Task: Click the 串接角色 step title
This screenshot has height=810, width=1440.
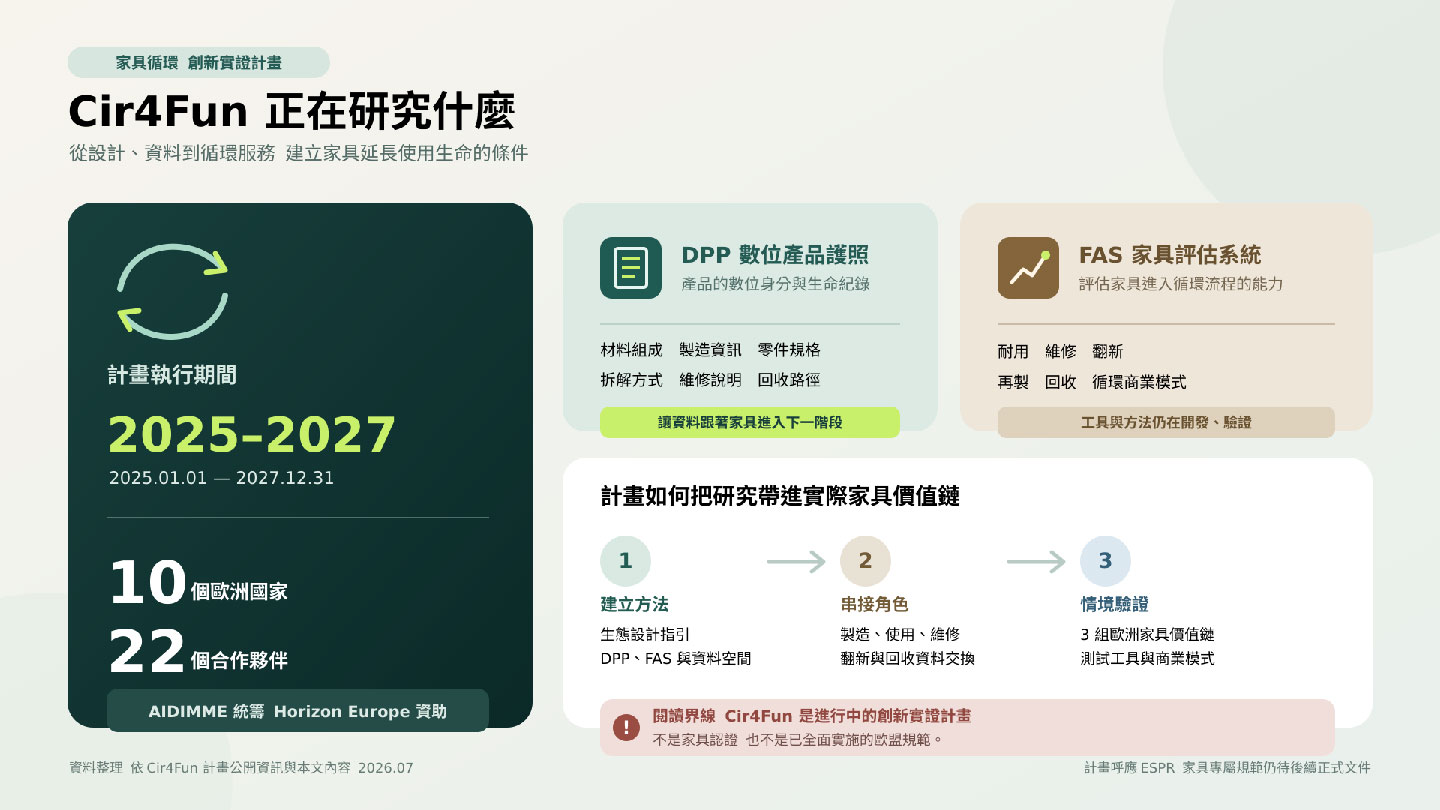Action: [x=874, y=604]
